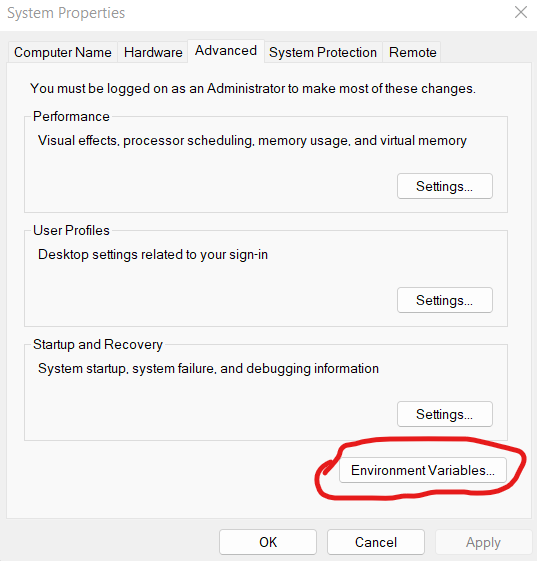Click the Environment Variables button
The height and width of the screenshot is (561, 537).
click(423, 470)
